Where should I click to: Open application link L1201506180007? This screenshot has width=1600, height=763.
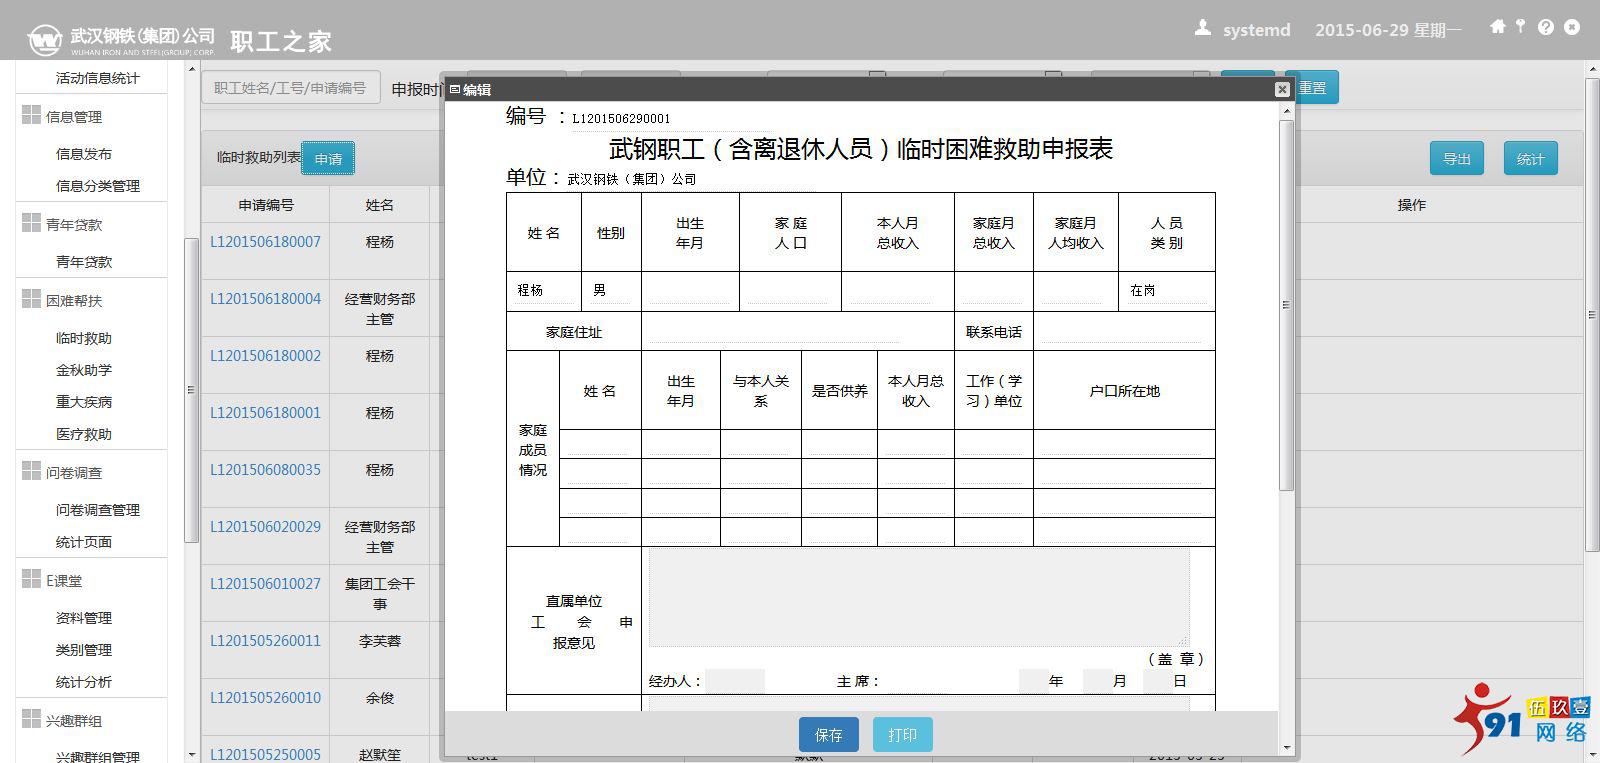tap(266, 242)
